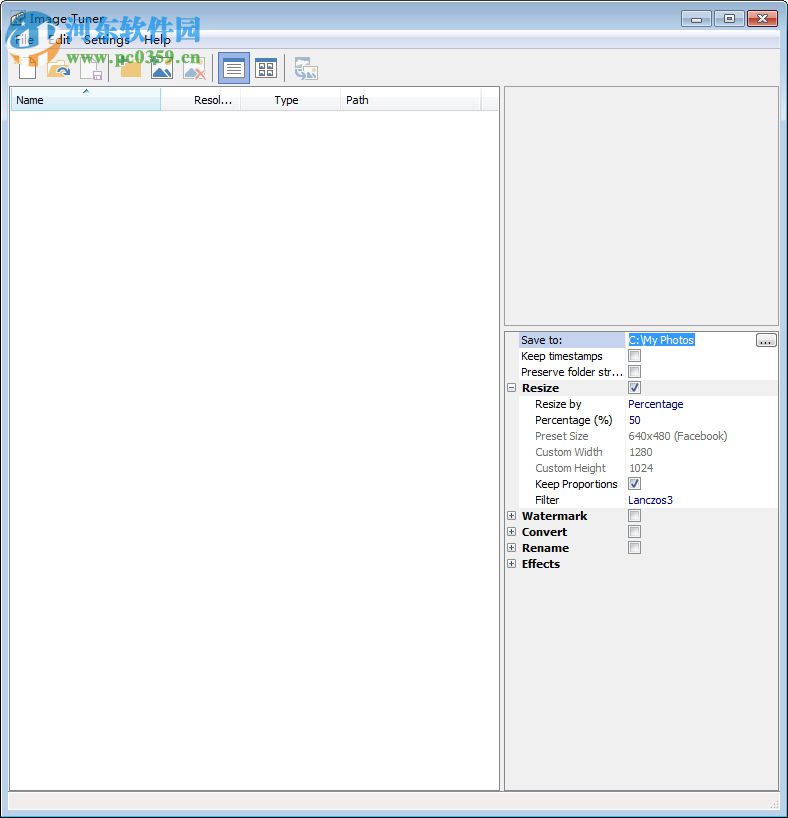Edit the Percentage value 50
Screen dimensions: 788x818
701,420
